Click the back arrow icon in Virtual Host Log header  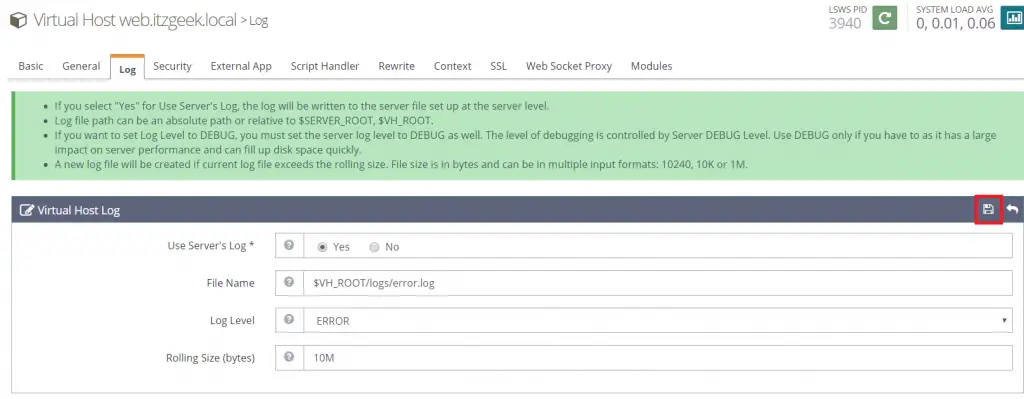1012,210
